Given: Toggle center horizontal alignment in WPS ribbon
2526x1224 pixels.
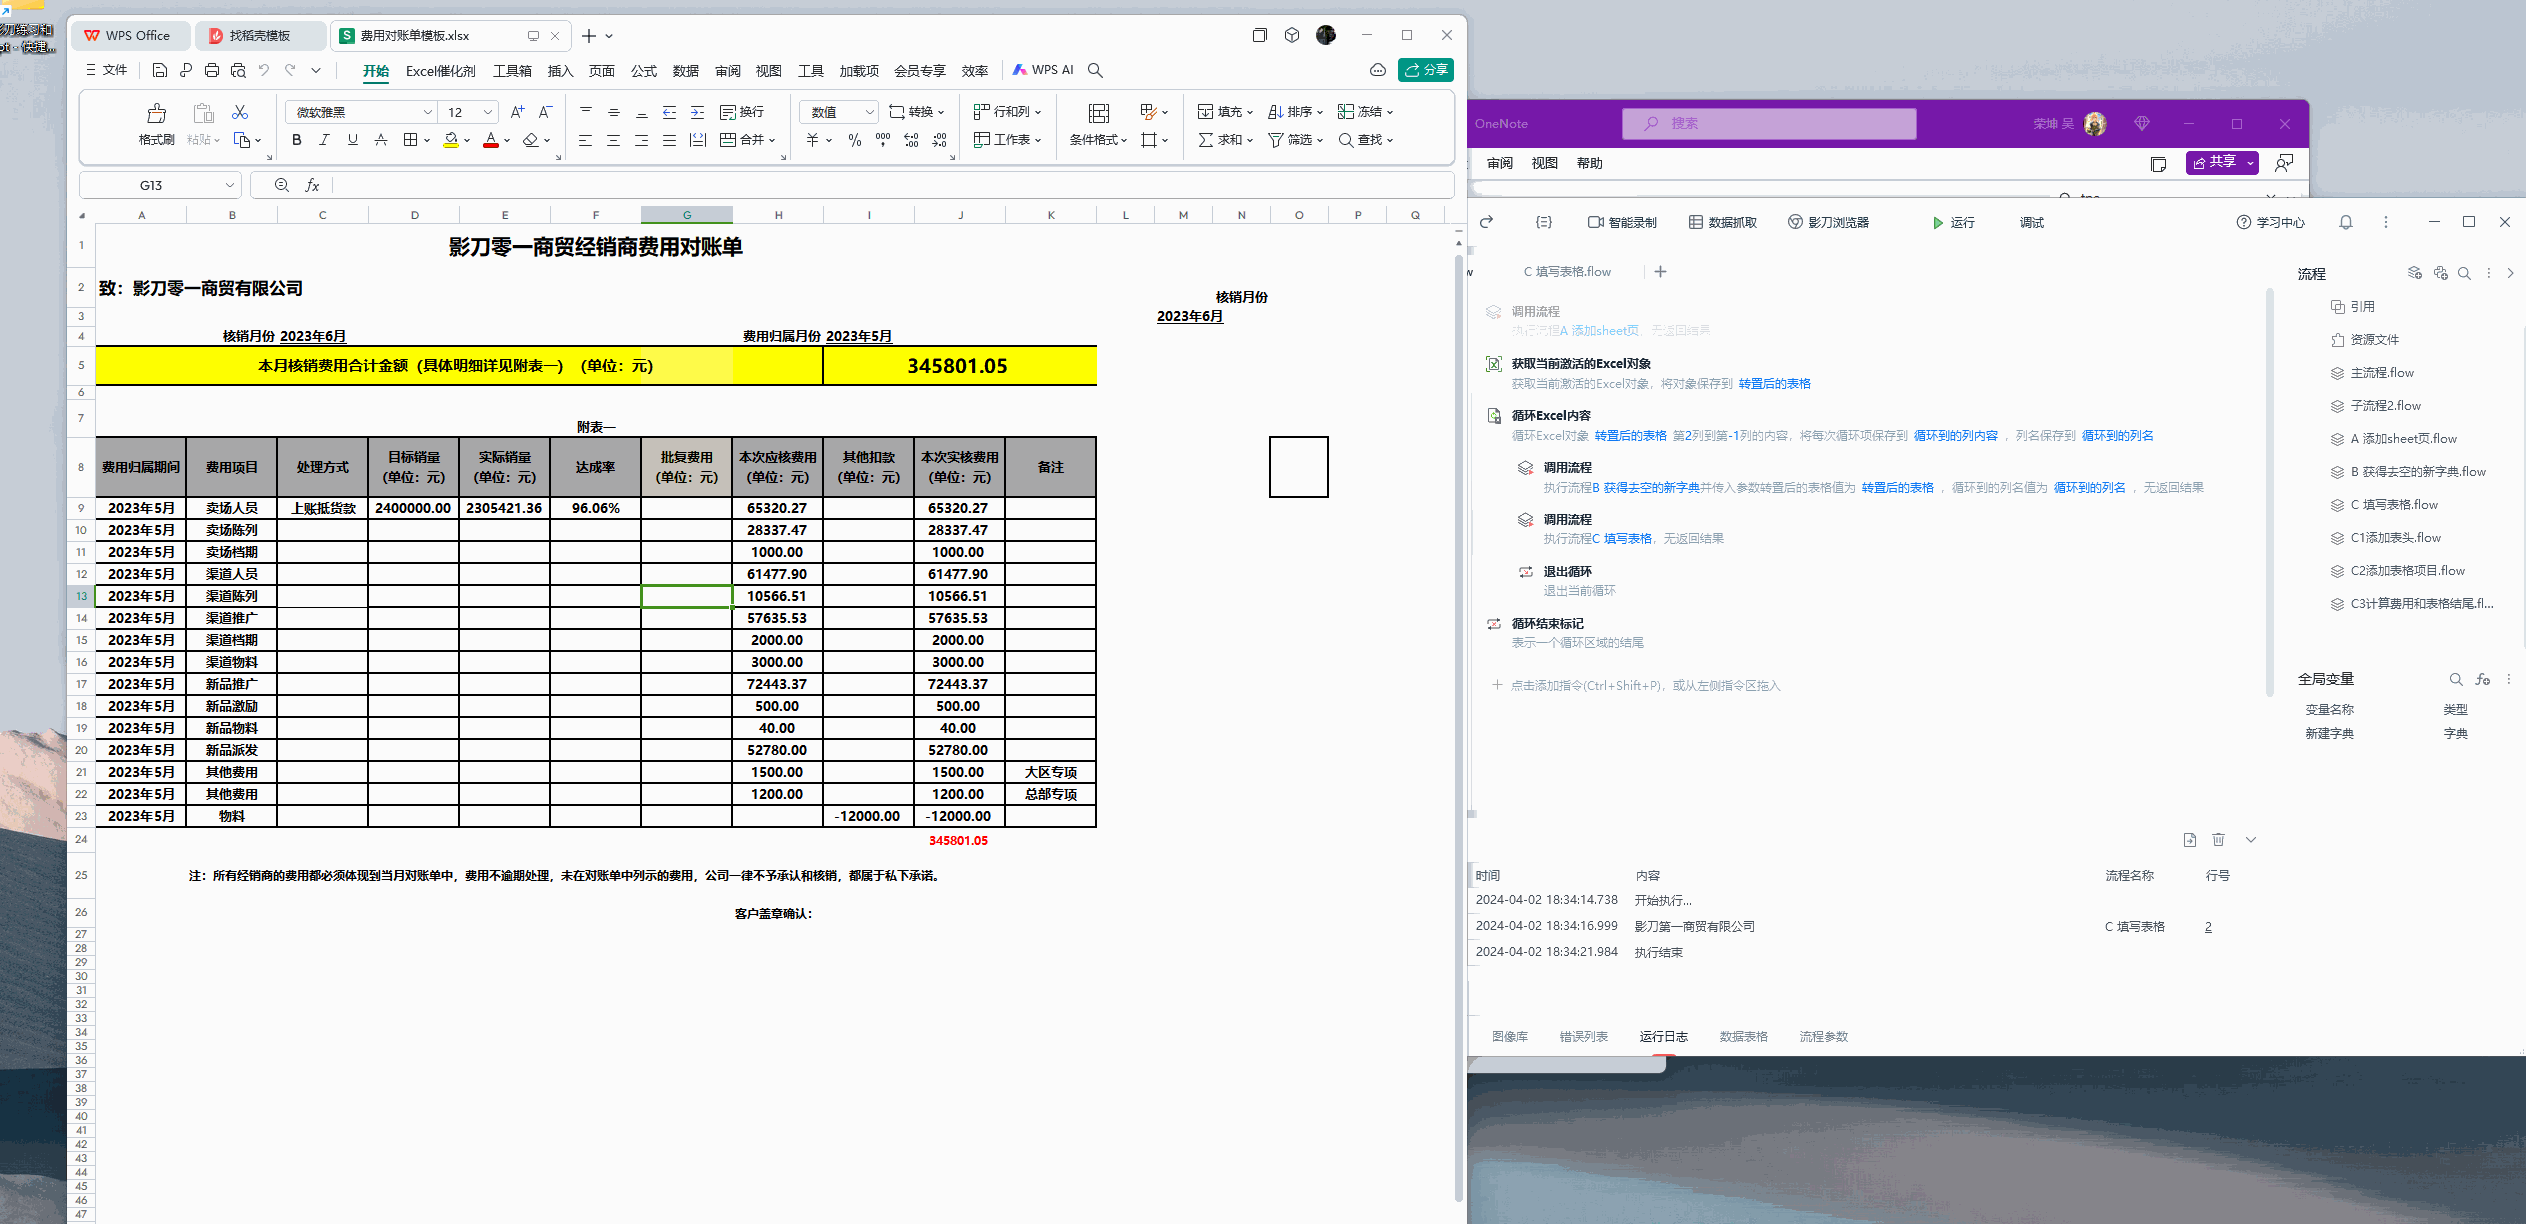Looking at the screenshot, I should [x=613, y=140].
